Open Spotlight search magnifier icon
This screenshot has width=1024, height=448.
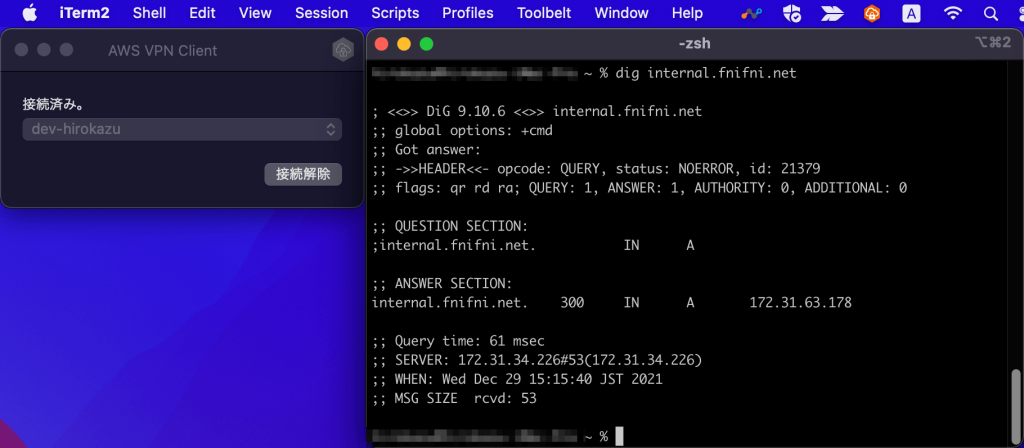989,13
